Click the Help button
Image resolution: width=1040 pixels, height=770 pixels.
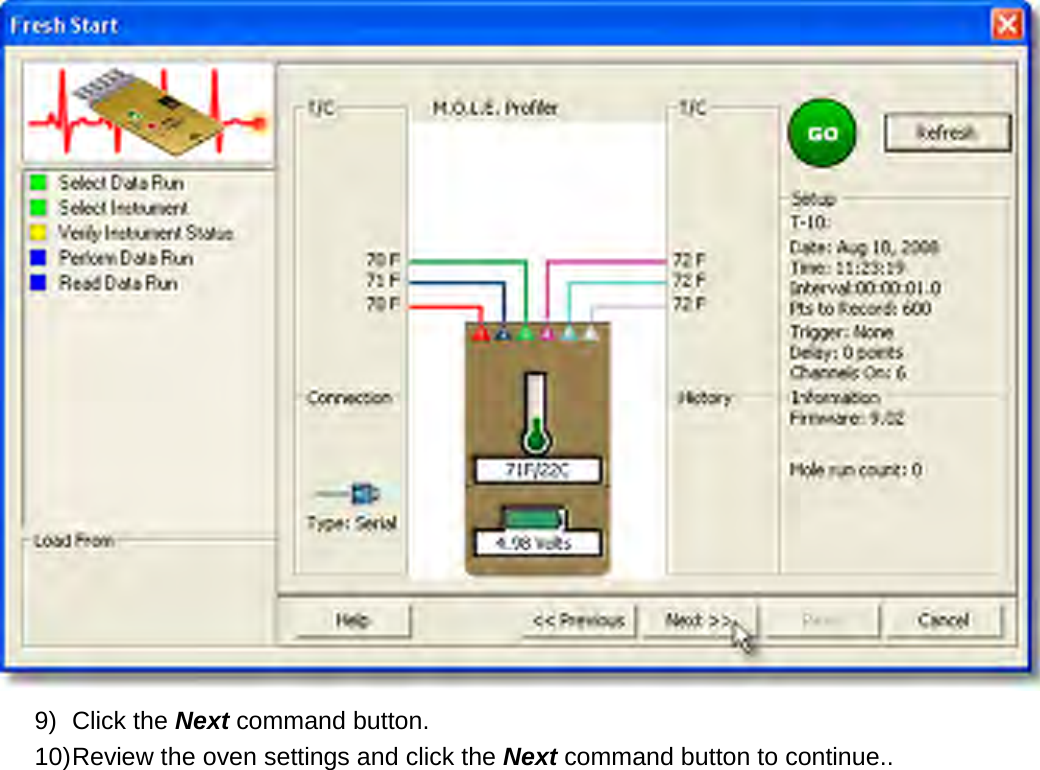pos(352,620)
